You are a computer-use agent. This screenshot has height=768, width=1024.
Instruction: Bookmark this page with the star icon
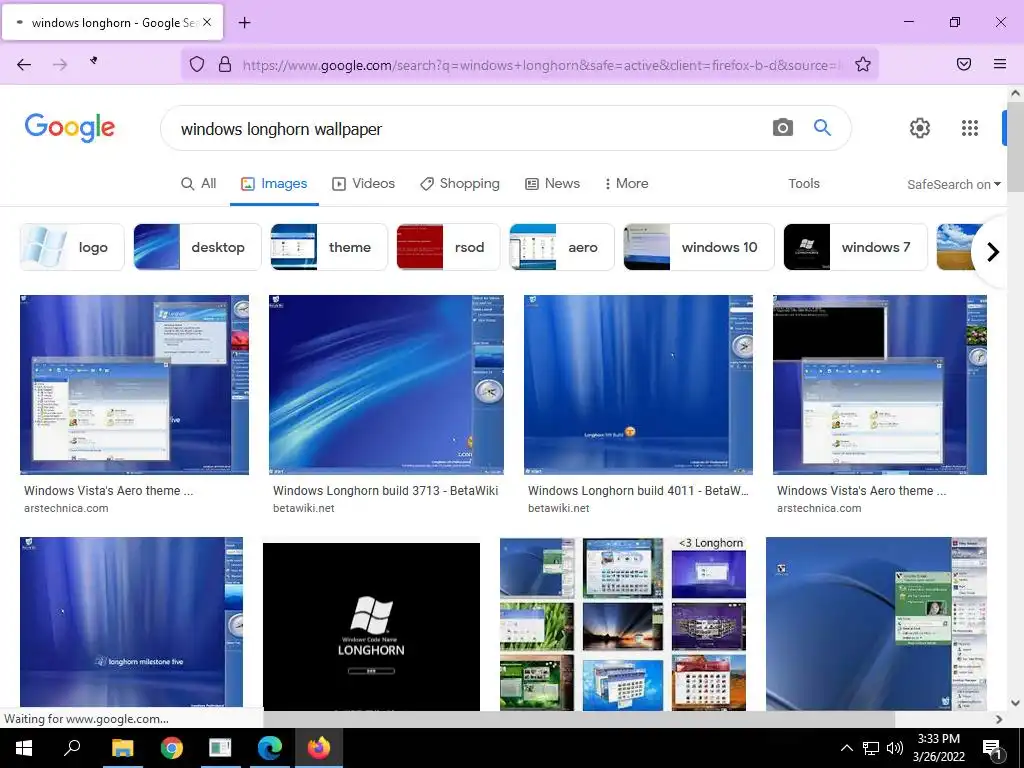pos(863,64)
